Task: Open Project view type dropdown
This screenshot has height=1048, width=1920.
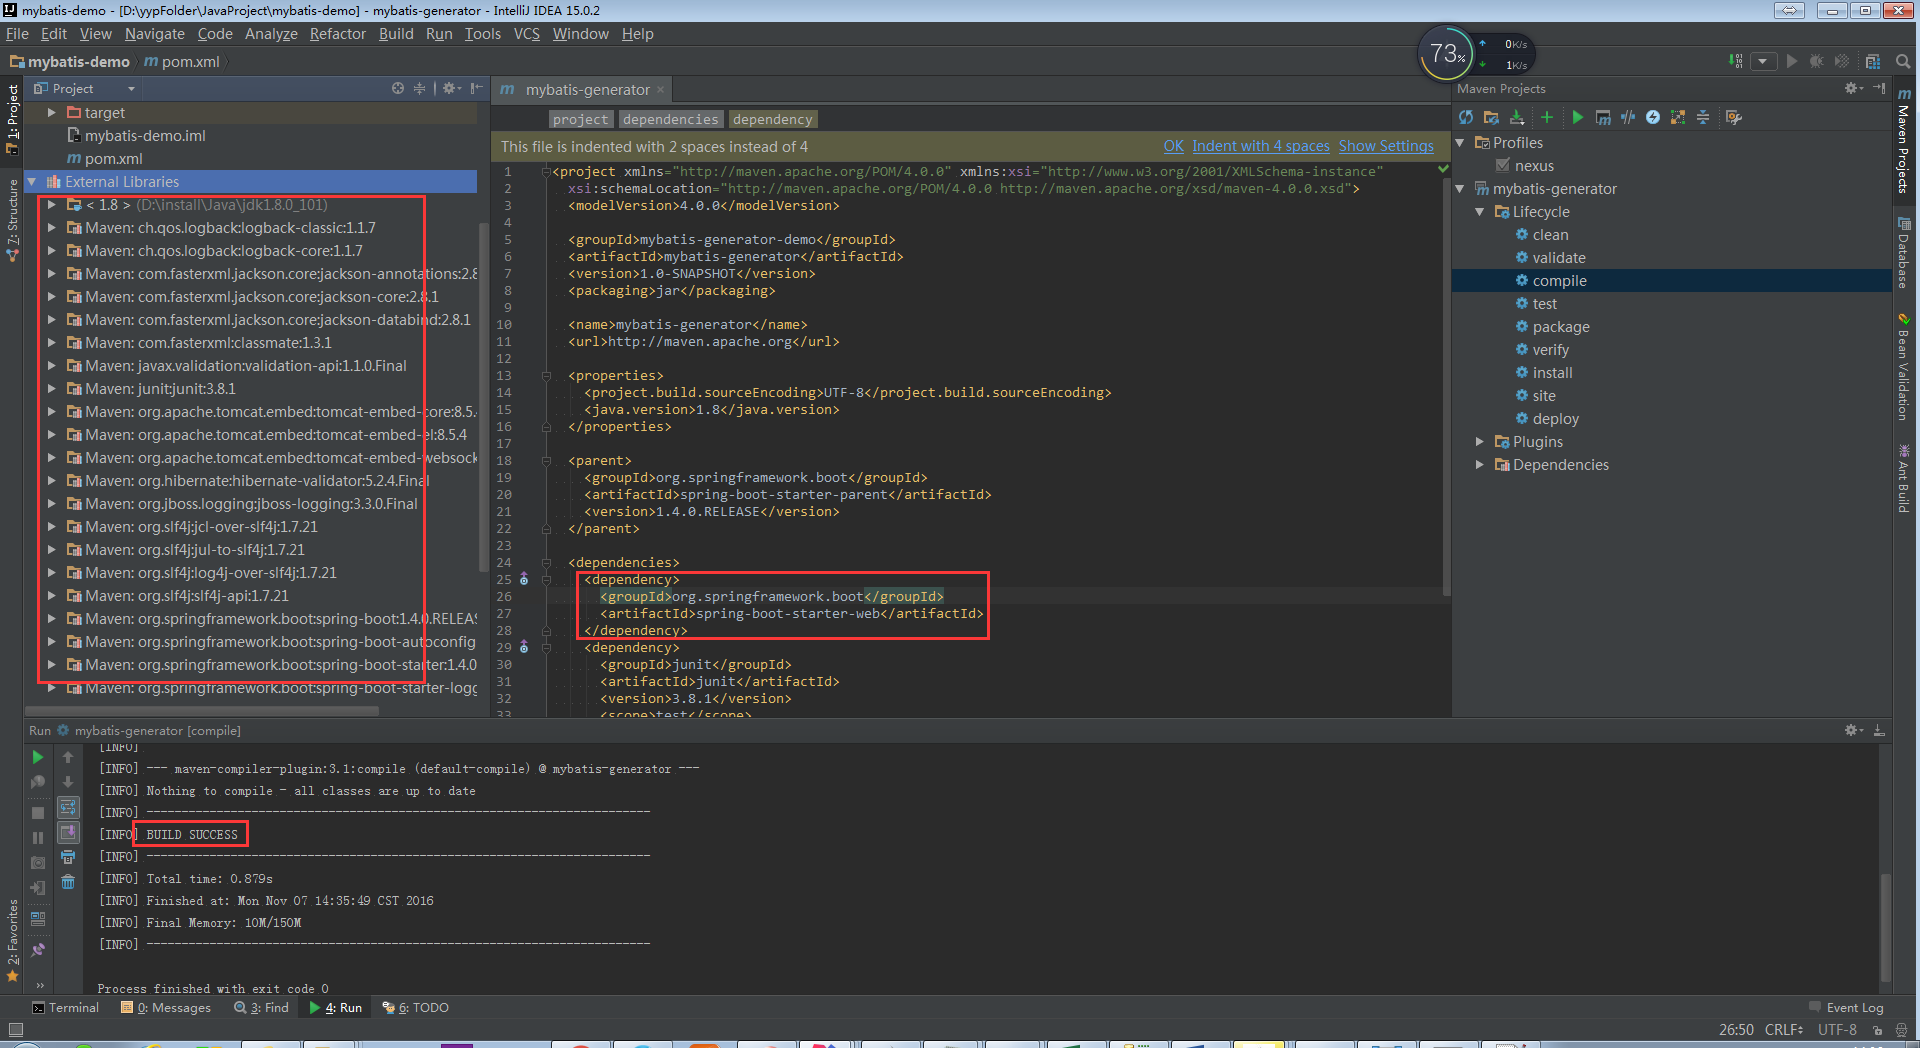Action: (84, 89)
